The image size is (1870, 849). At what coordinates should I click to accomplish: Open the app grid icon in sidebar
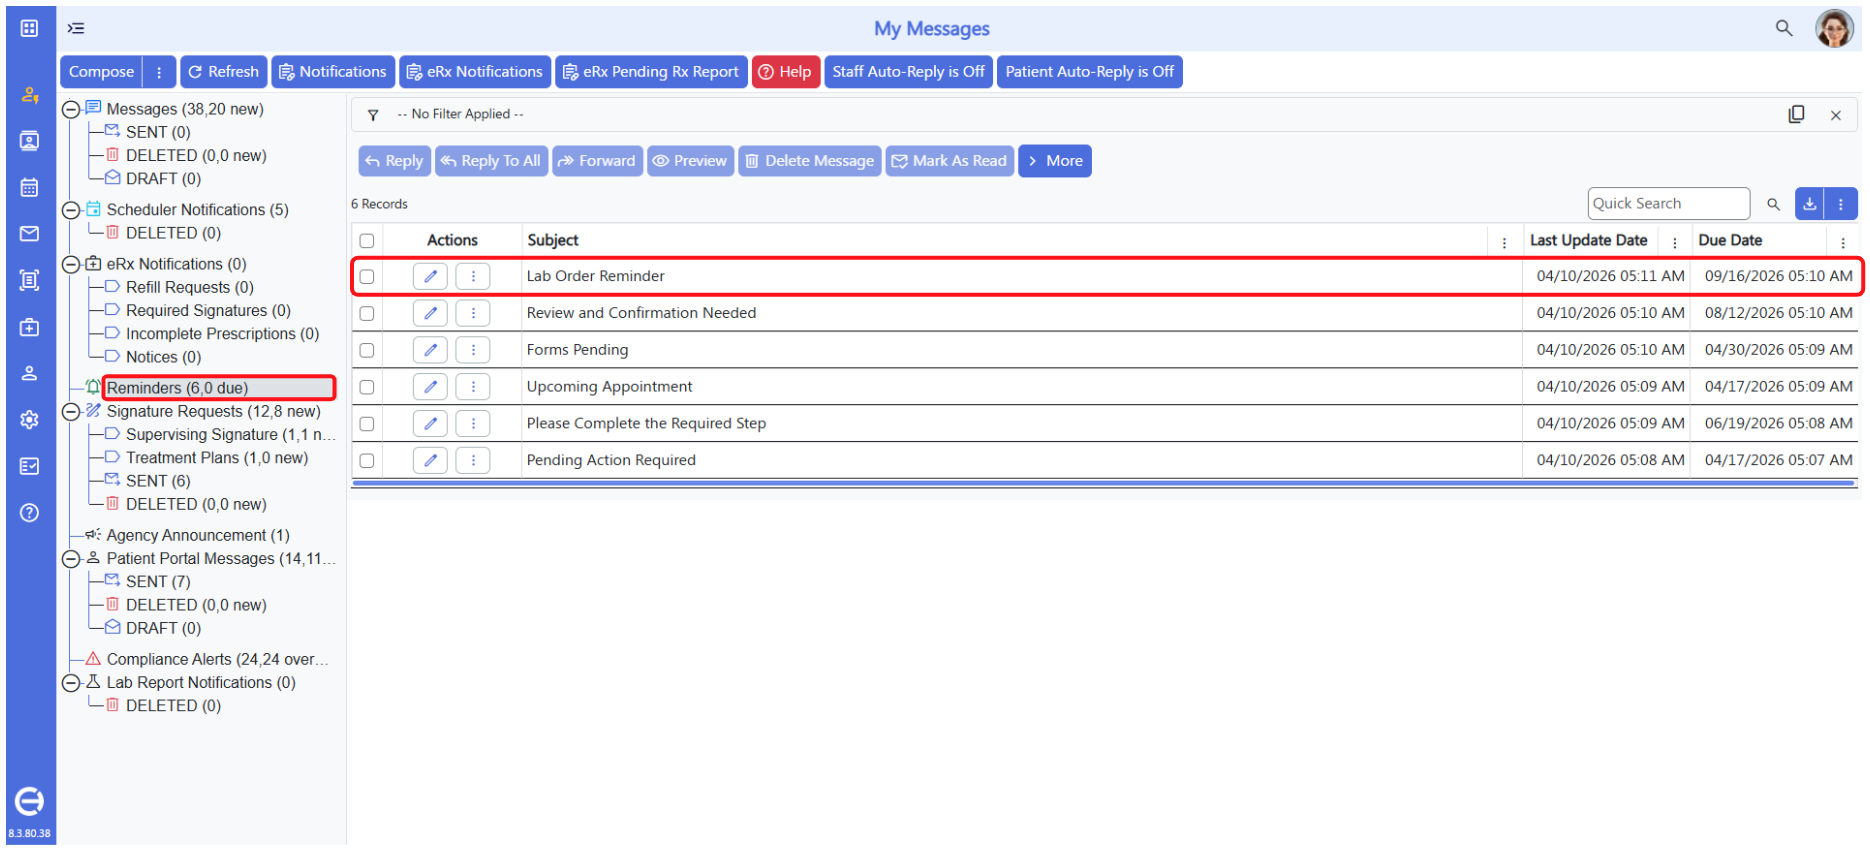[x=29, y=28]
